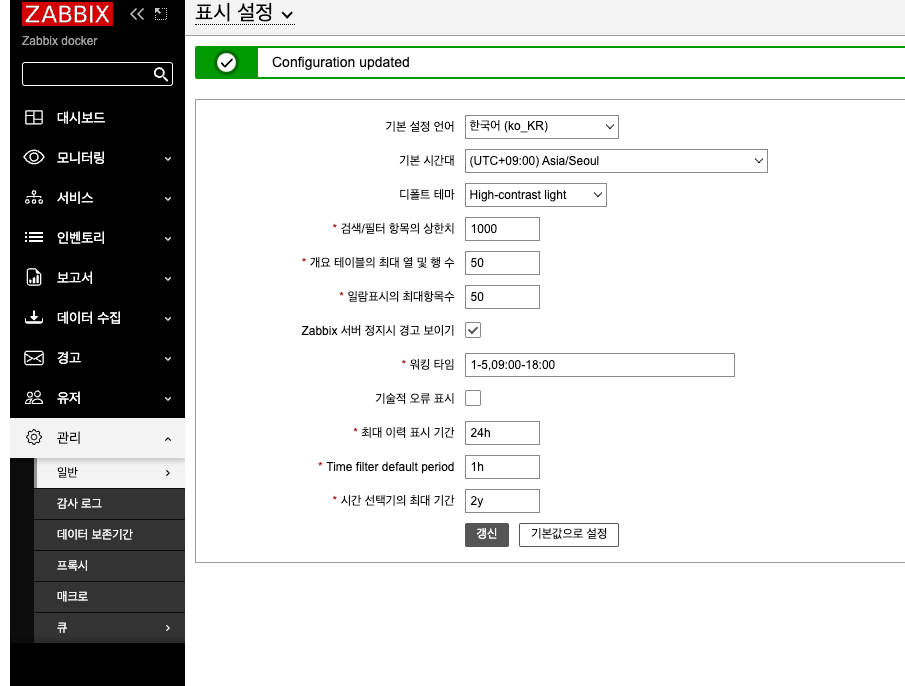Image resolution: width=905 pixels, height=686 pixels.
Task: Expand 인벤토리 menu chevron
Action: [168, 238]
